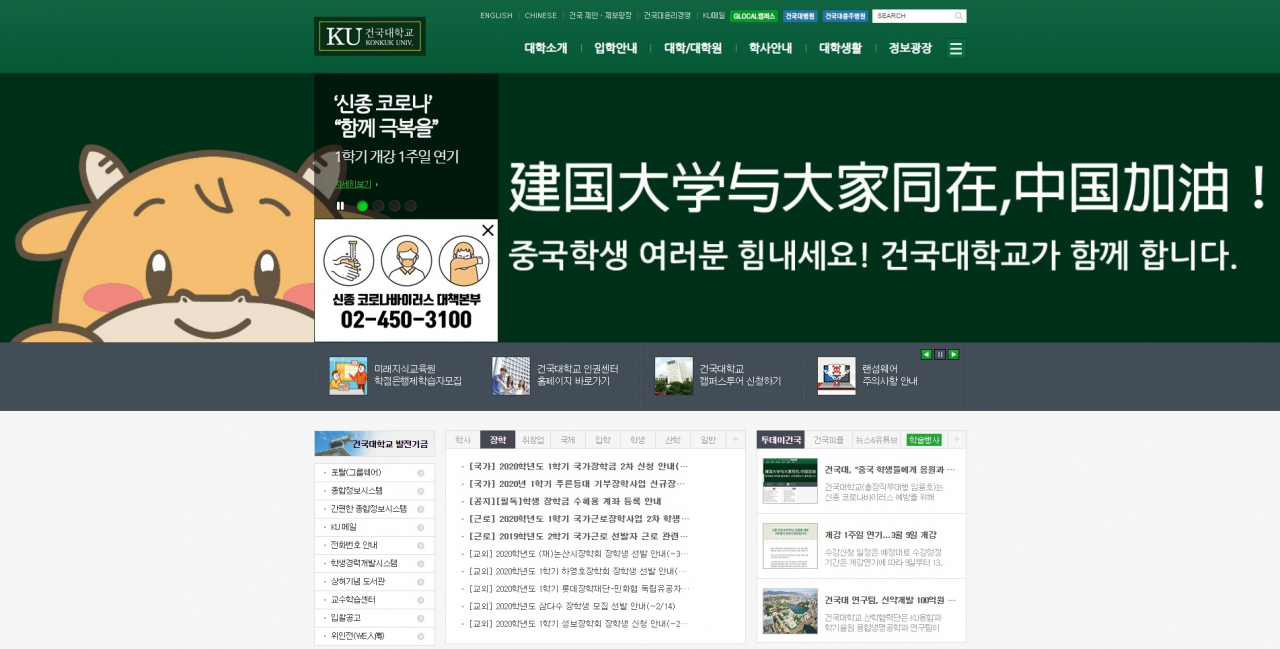
Task: Open the 대학생활 main menu
Action: 841,48
